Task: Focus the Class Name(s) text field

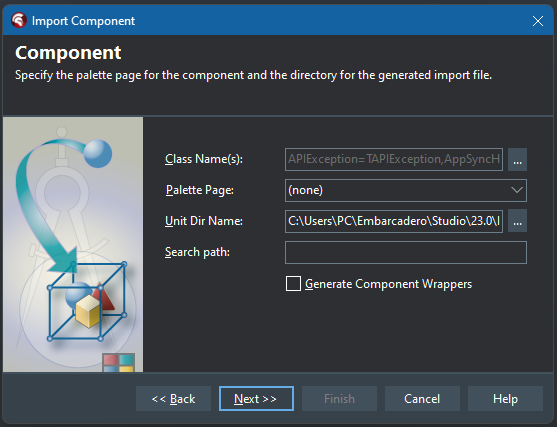Action: pyautogui.click(x=394, y=160)
